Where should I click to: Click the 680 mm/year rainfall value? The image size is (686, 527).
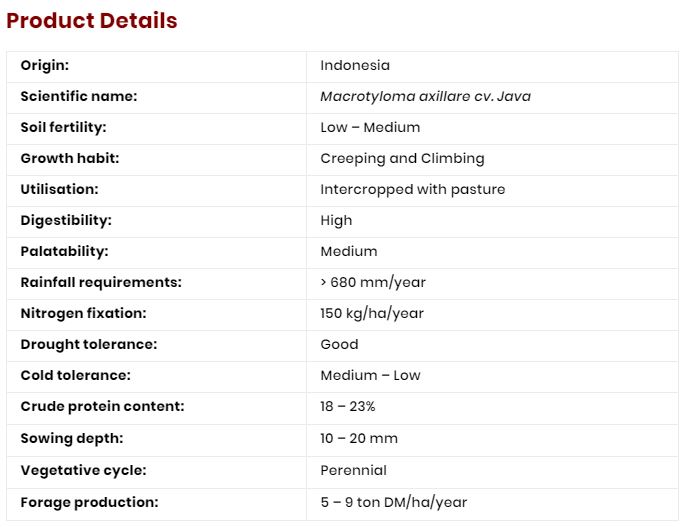click(373, 283)
